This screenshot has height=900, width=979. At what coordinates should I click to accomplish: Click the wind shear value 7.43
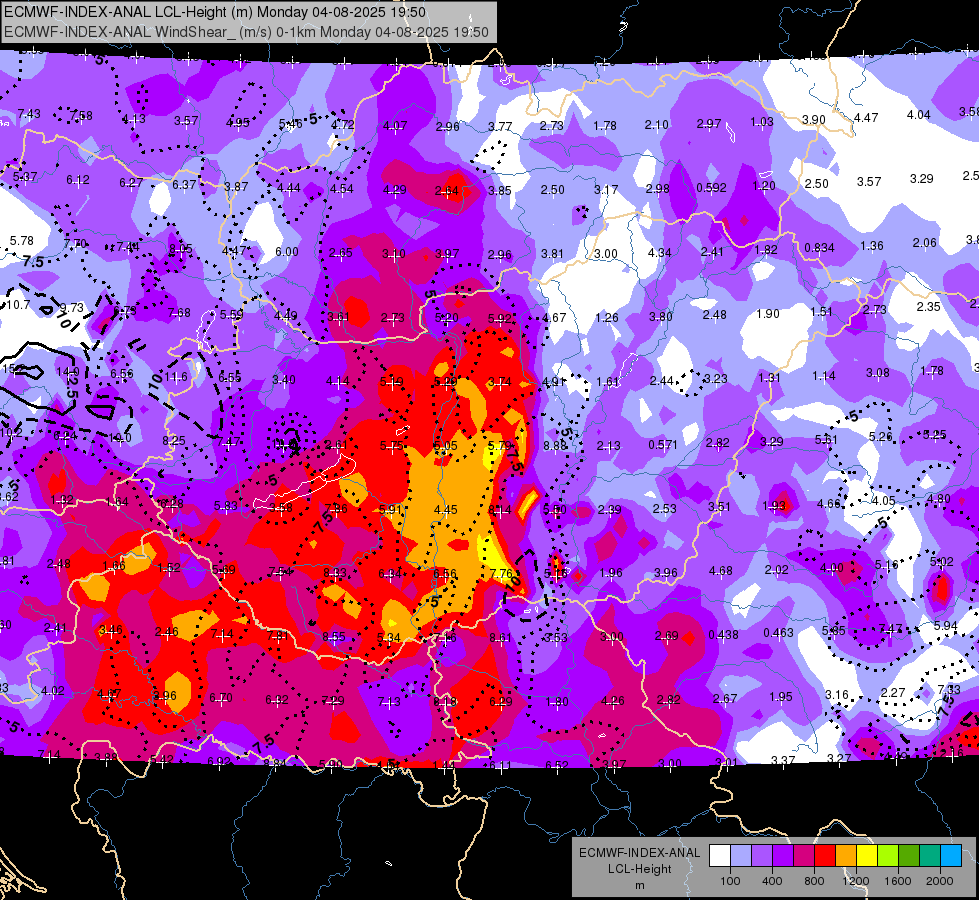click(29, 114)
